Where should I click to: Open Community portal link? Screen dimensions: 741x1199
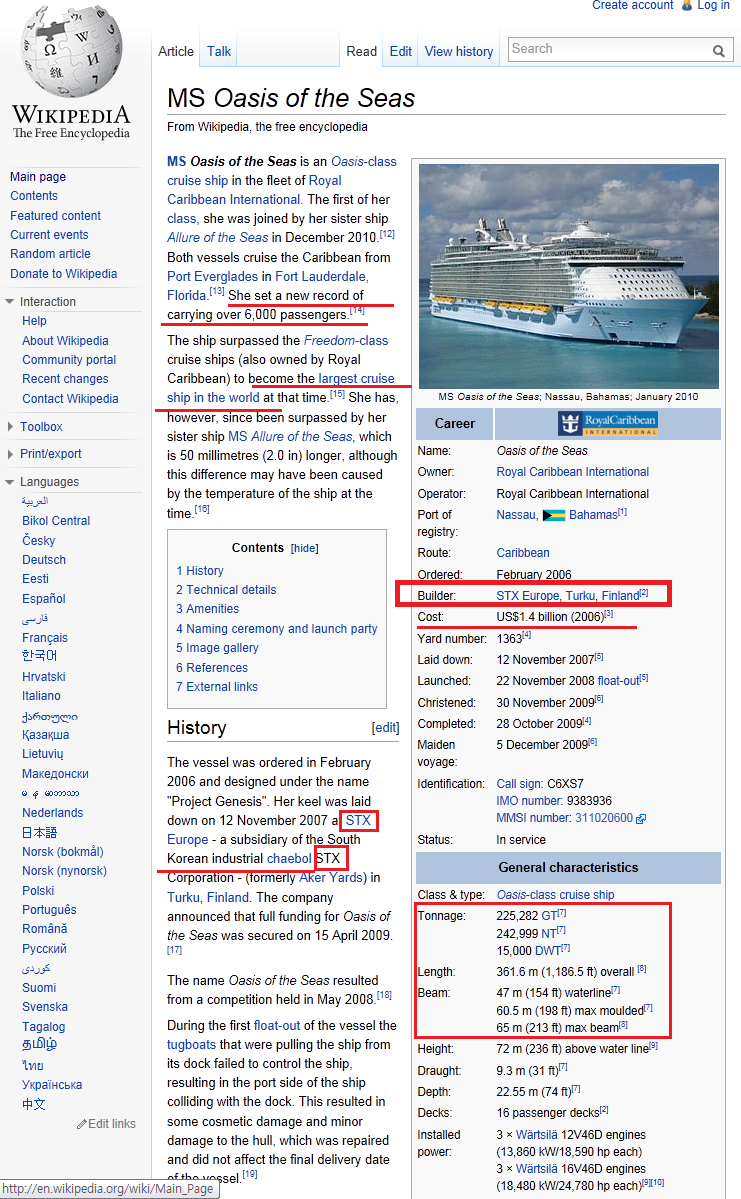tap(69, 359)
